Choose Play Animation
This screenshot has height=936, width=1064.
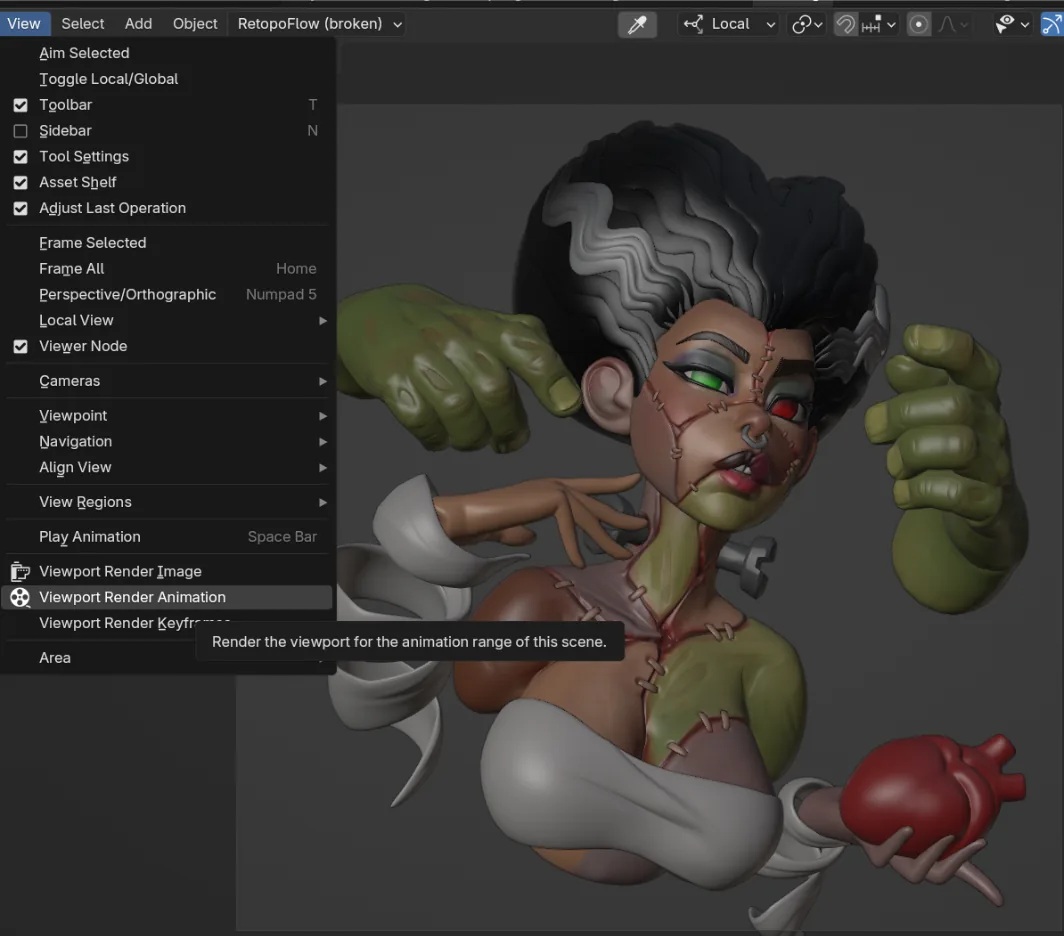(x=168, y=536)
